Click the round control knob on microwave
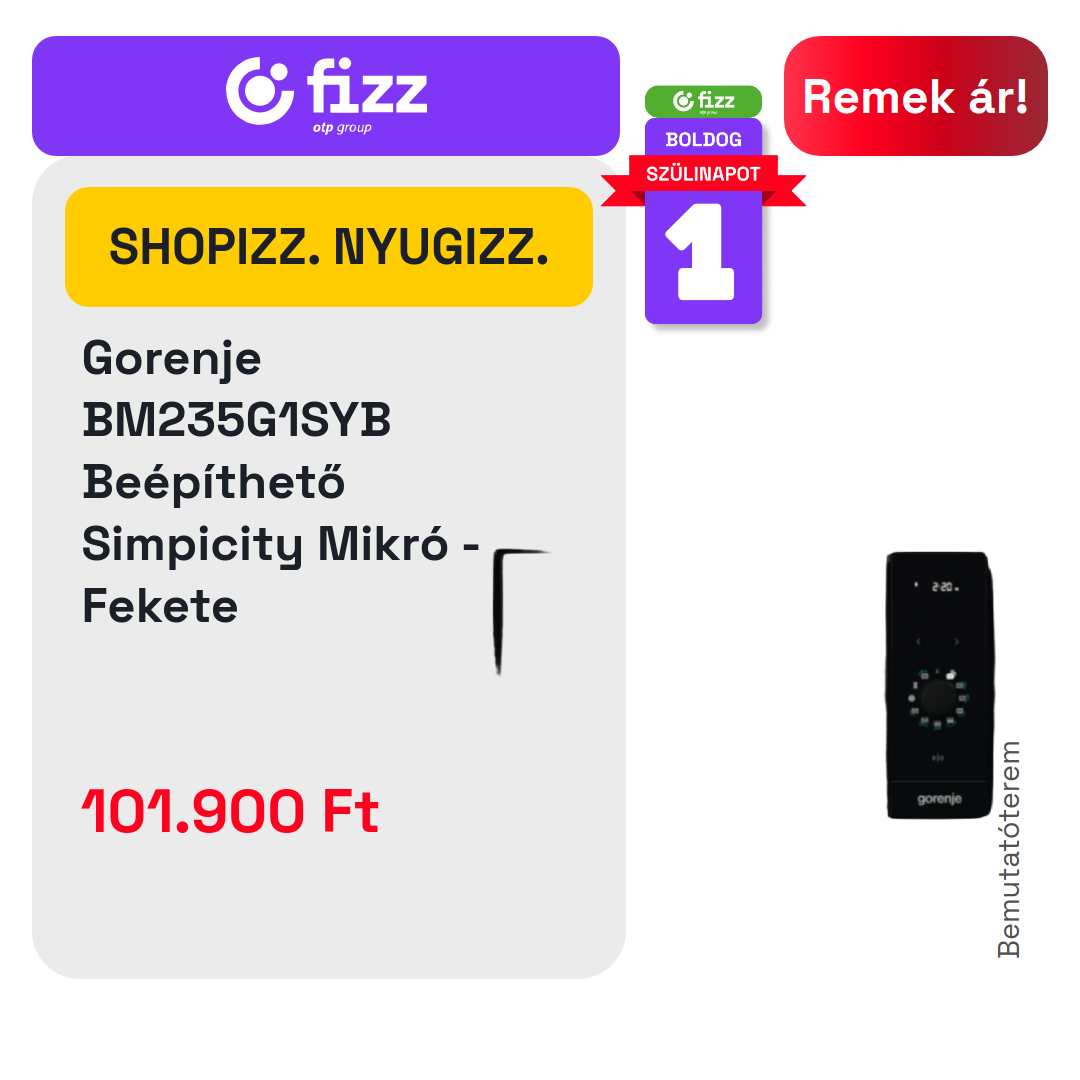Viewport: 1080px width, 1080px height. point(938,698)
